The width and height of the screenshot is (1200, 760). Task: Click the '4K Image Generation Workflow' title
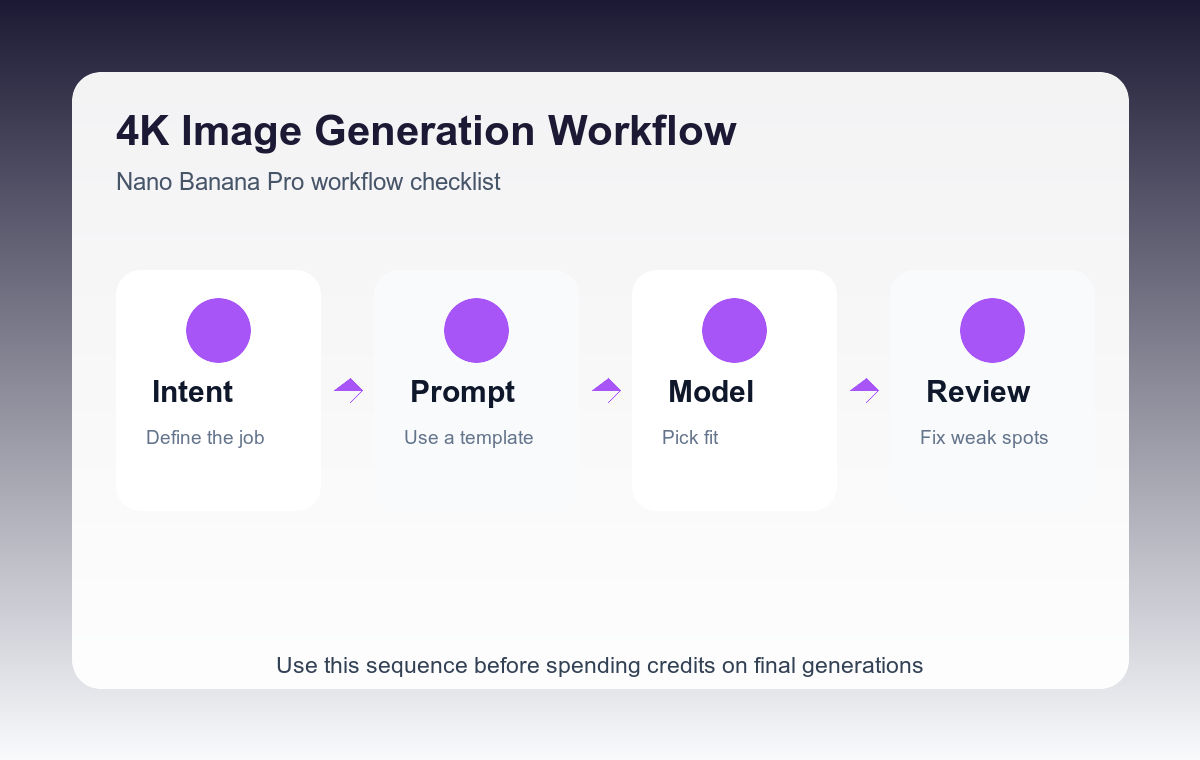[426, 131]
